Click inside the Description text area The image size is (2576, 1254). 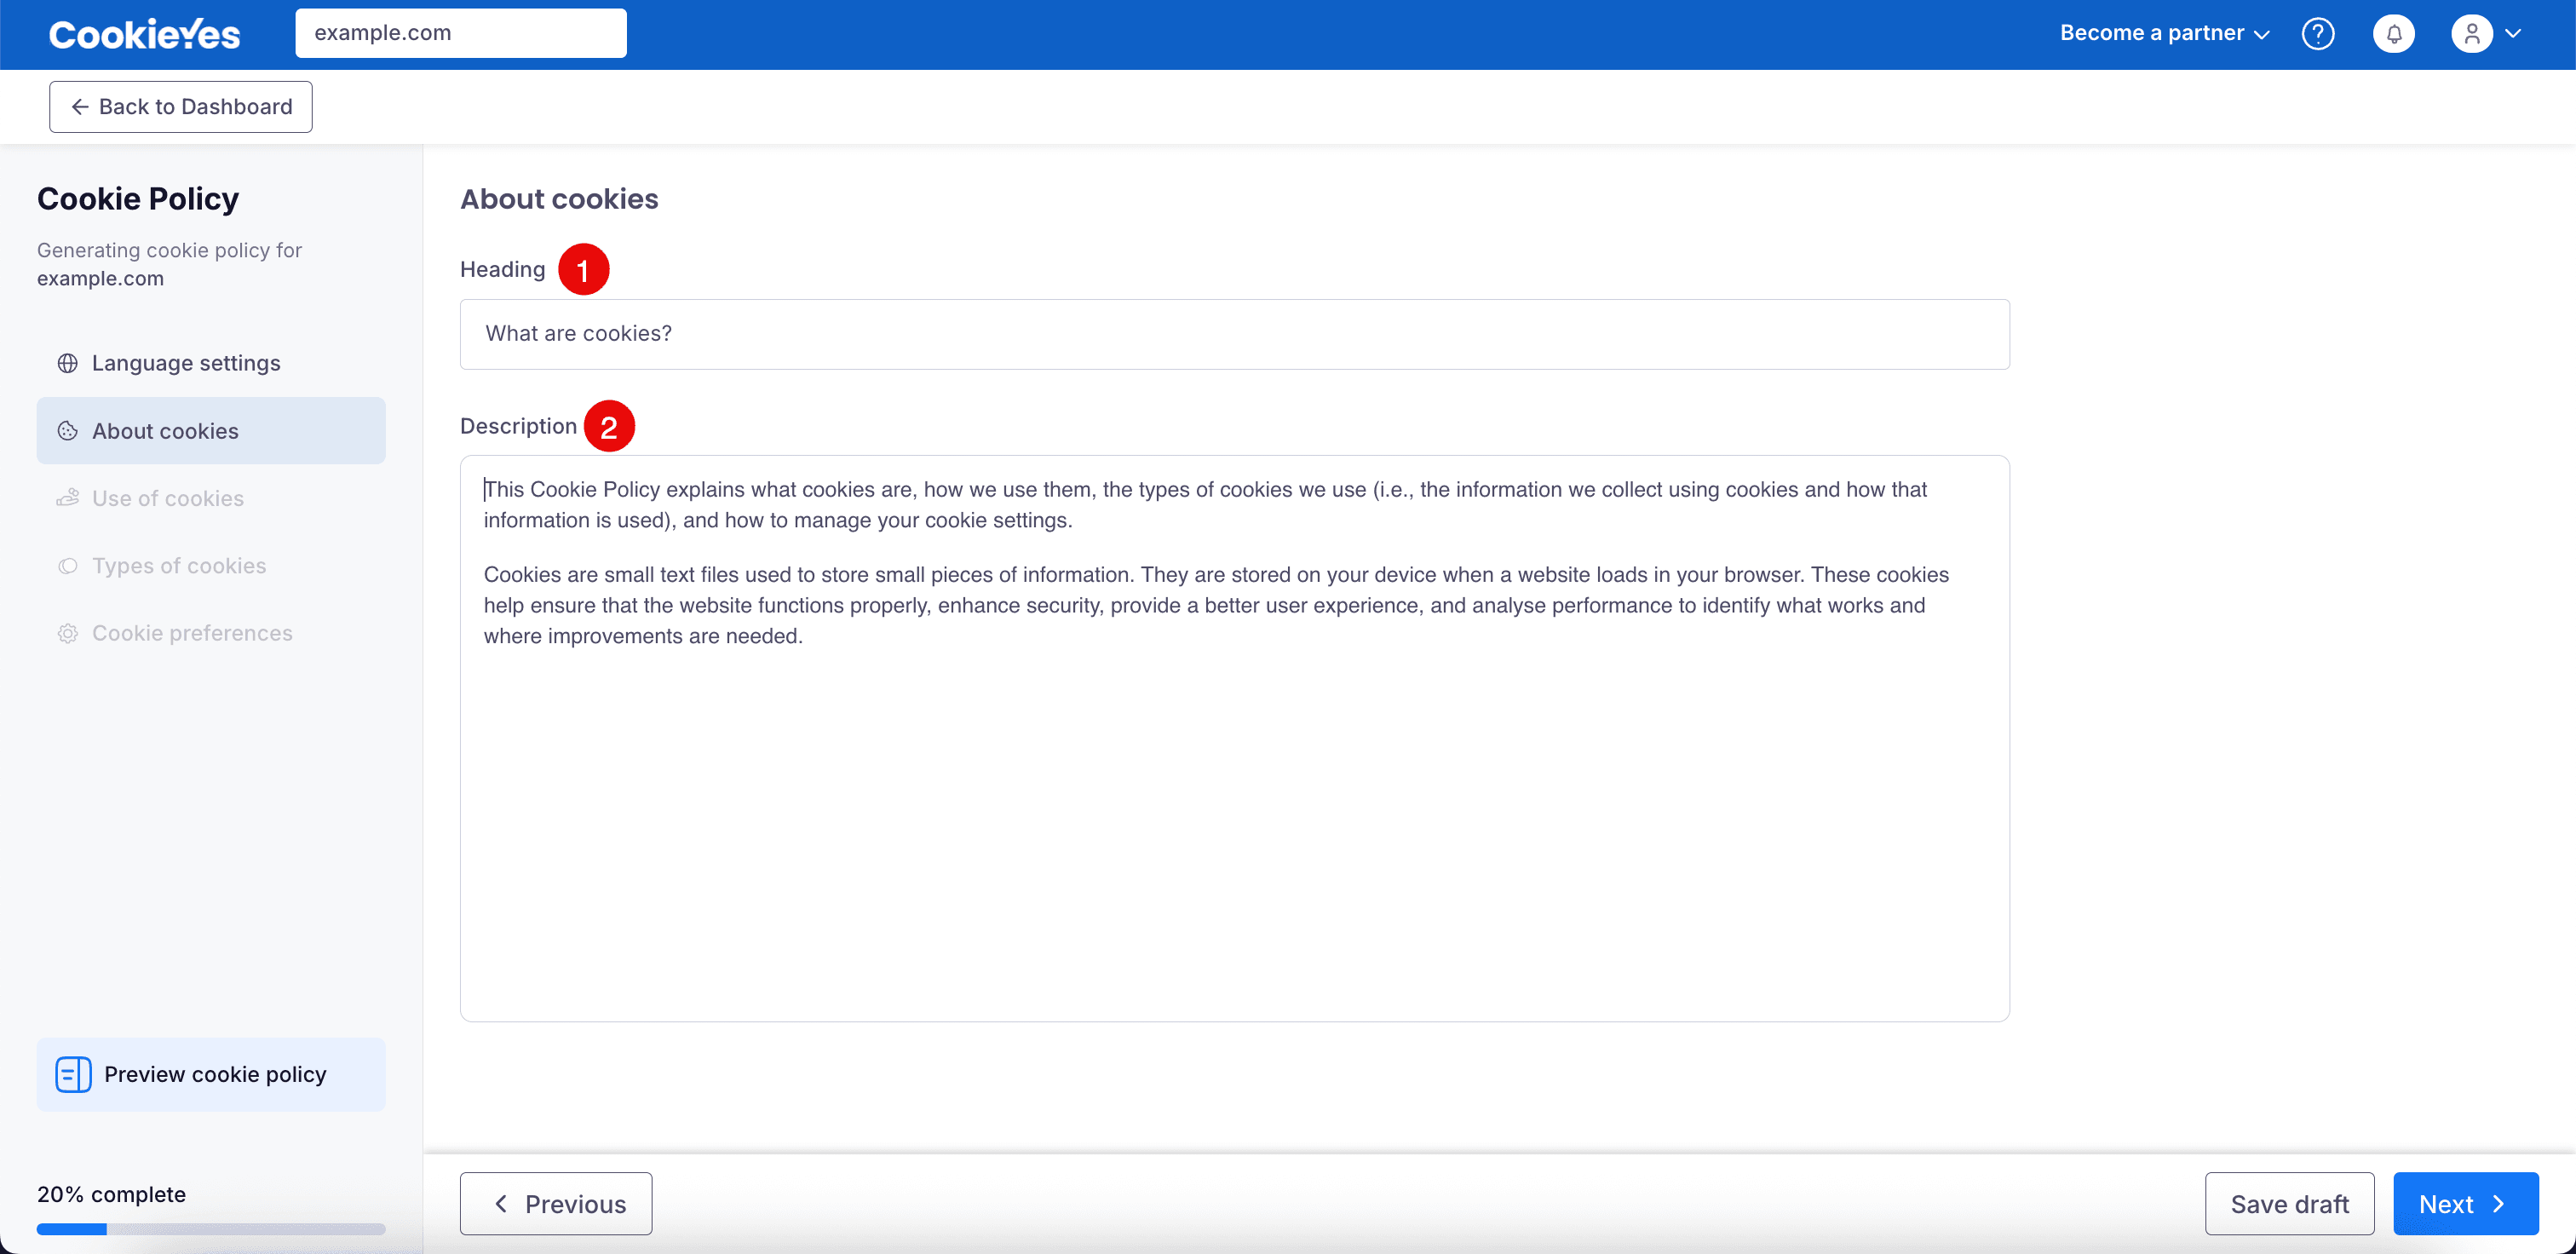coord(1234,738)
